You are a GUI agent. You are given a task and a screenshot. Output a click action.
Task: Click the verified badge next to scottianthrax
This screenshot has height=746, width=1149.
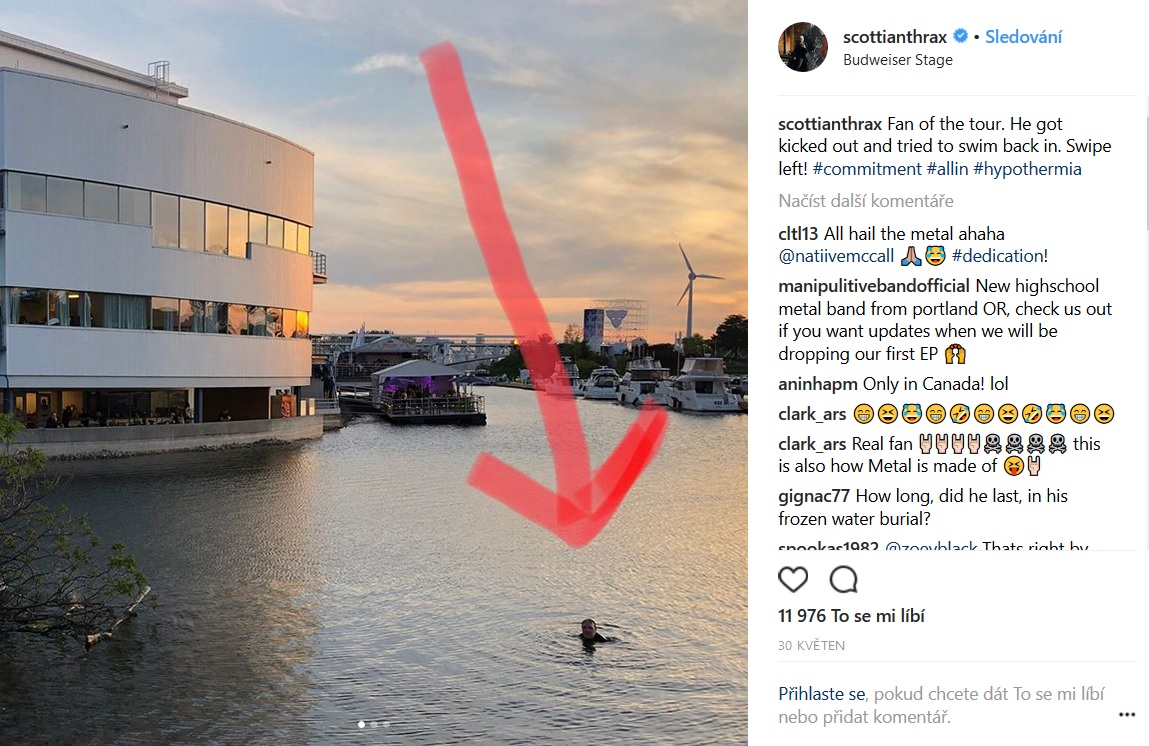tap(960, 37)
